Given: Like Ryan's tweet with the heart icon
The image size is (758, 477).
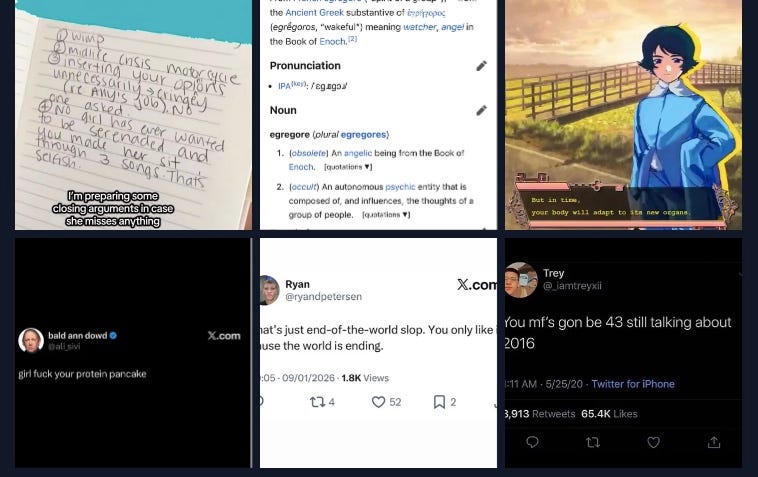Looking at the screenshot, I should (378, 402).
